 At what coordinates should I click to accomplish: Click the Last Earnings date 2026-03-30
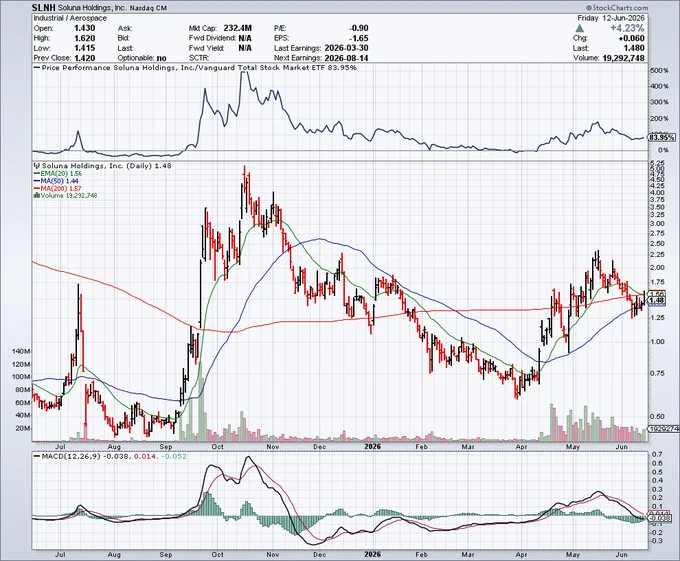346,48
